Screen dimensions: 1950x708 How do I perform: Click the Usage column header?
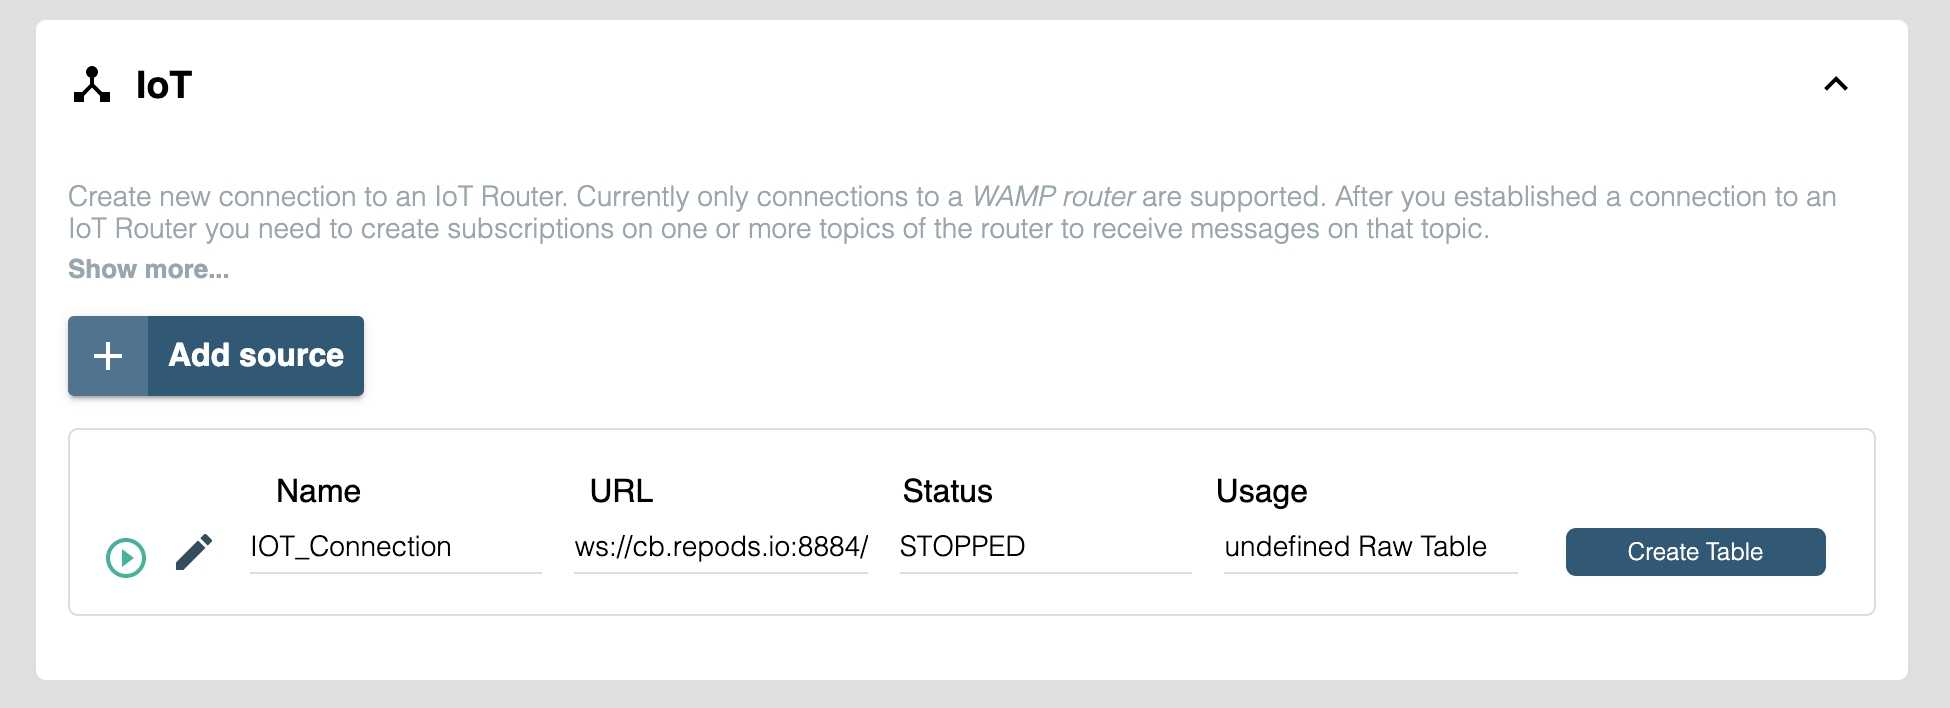point(1261,491)
